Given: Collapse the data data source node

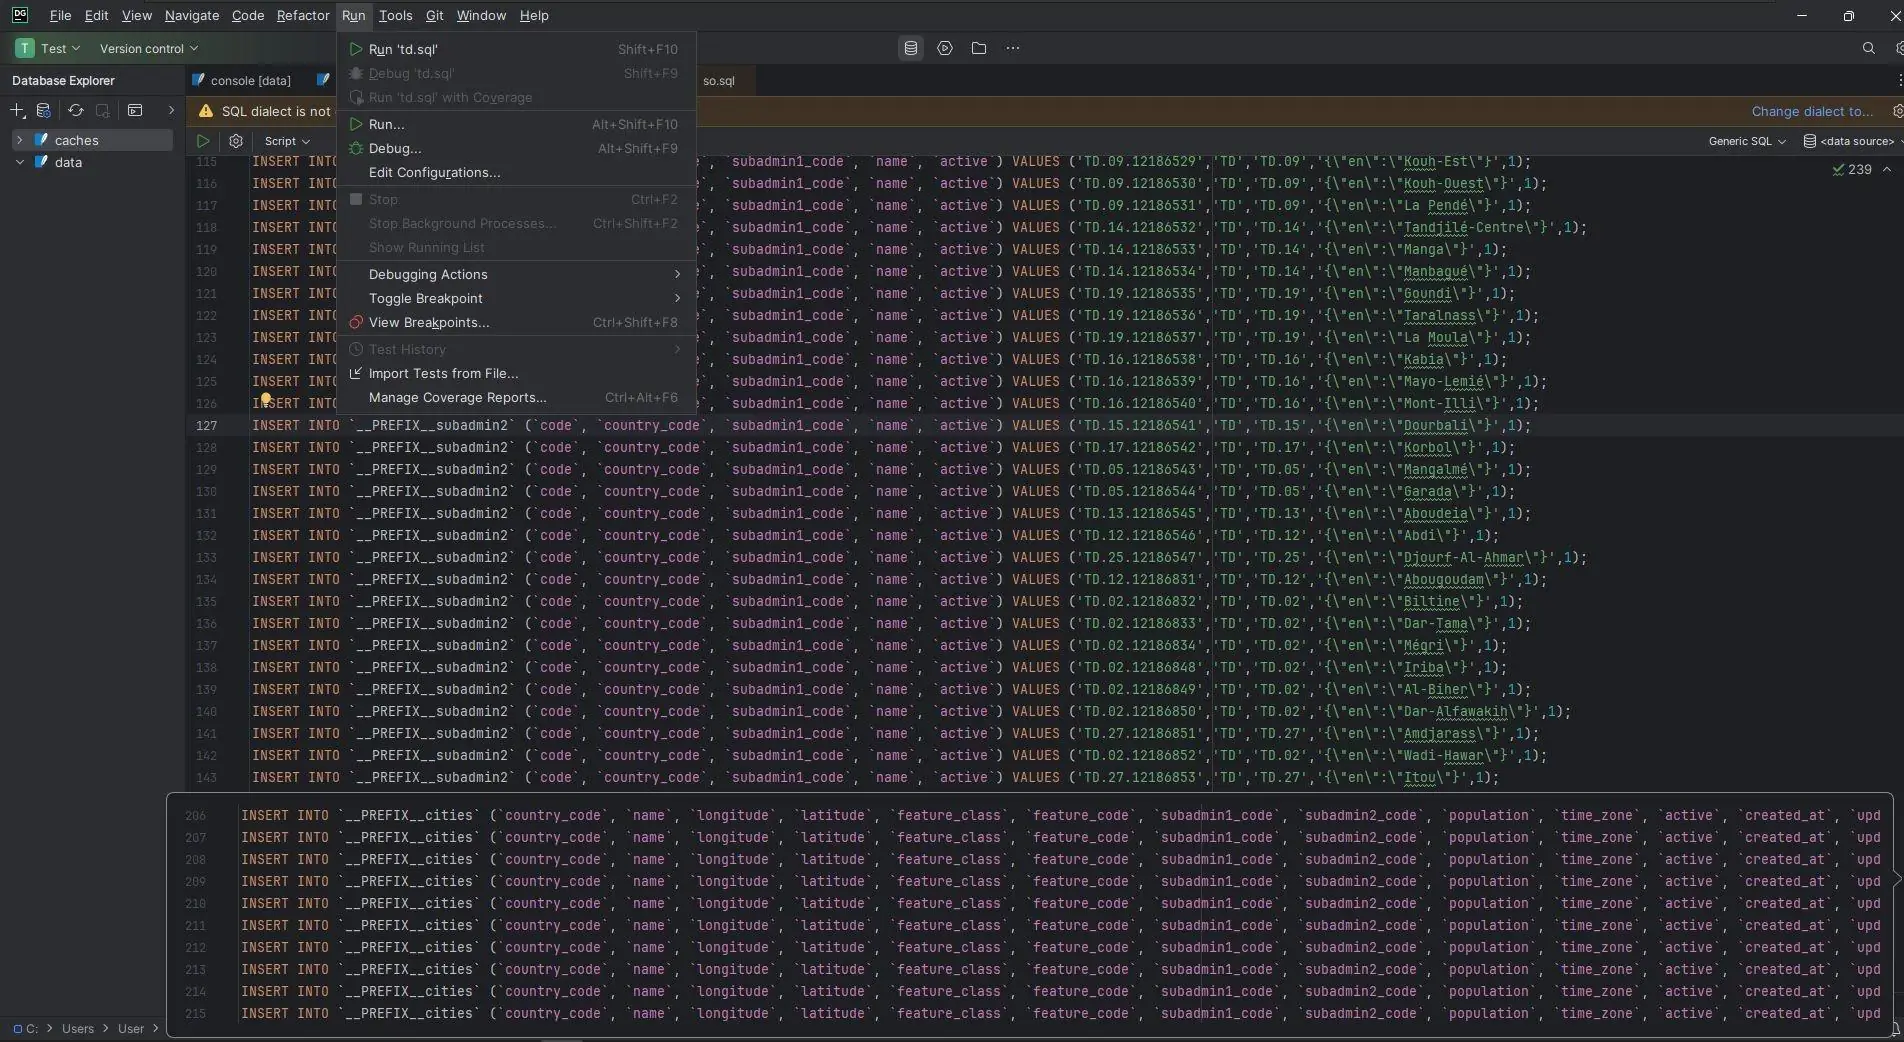Looking at the screenshot, I should pos(19,162).
